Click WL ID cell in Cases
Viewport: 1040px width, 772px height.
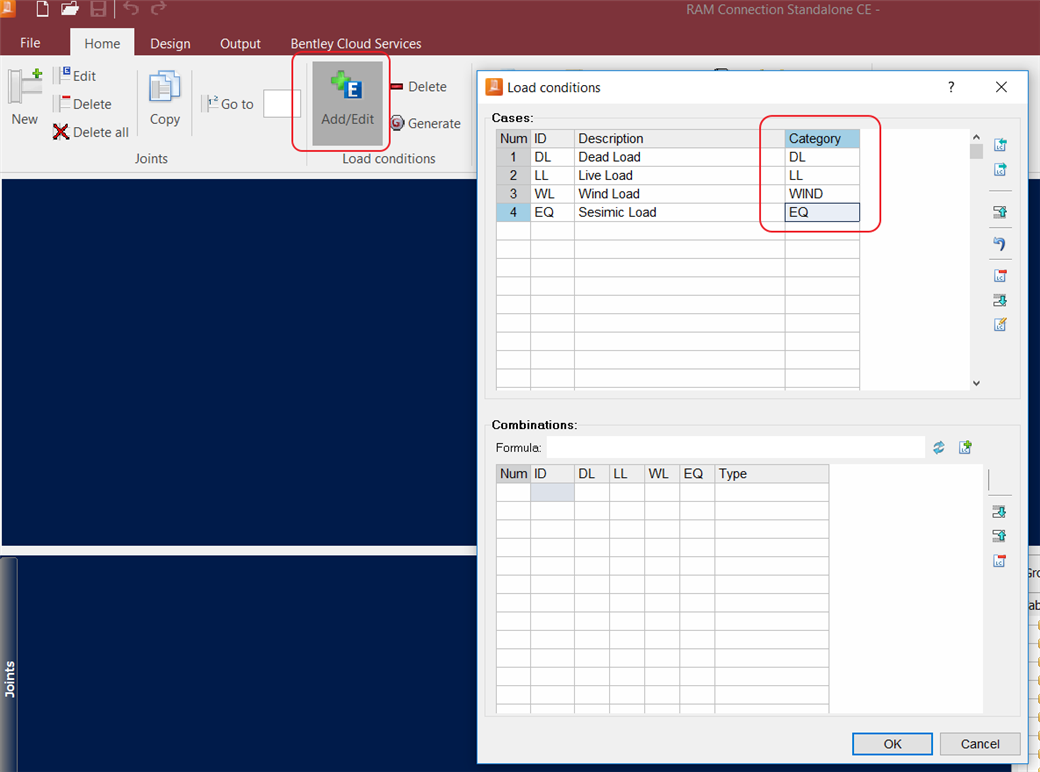point(552,194)
